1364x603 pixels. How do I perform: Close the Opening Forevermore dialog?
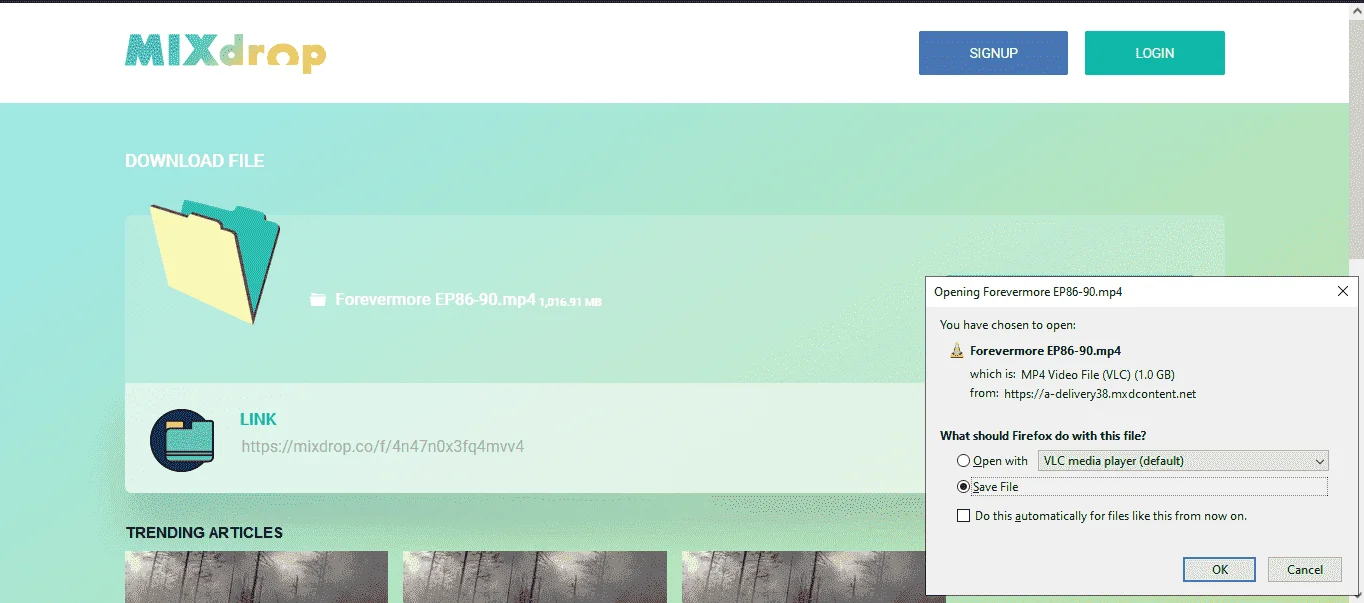[x=1342, y=291]
